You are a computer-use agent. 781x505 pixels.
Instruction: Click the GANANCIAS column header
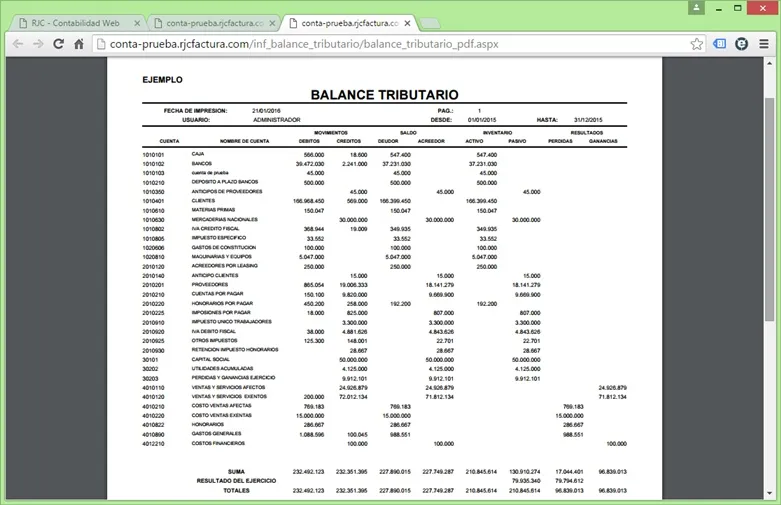point(603,141)
